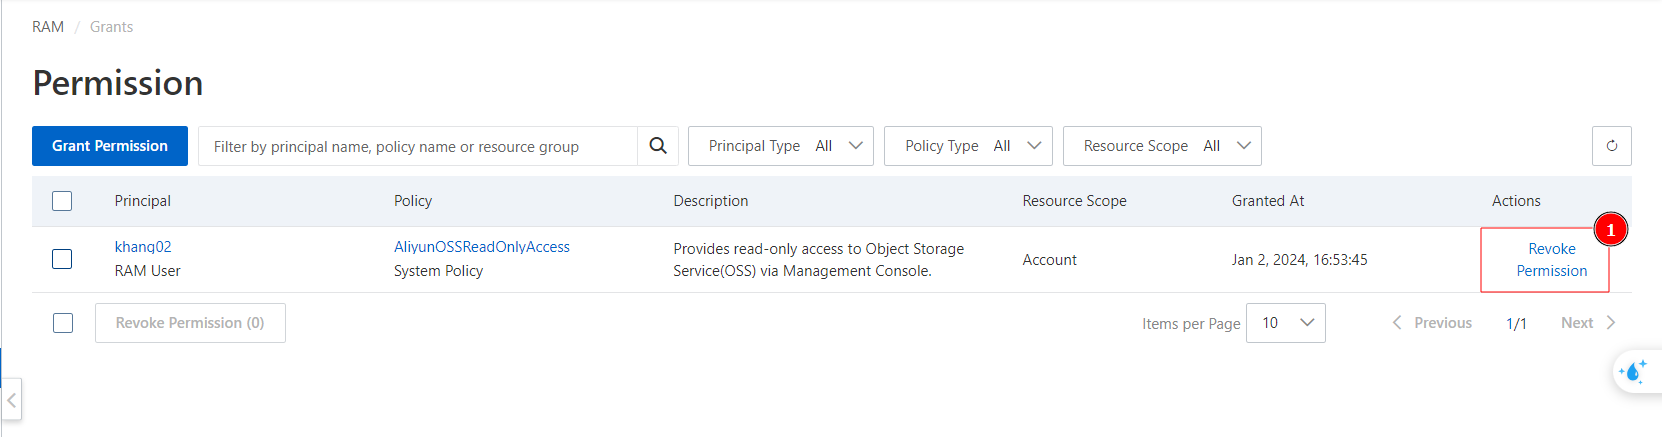Change the Items per Page dropdown
This screenshot has height=437, width=1662.
click(x=1285, y=323)
